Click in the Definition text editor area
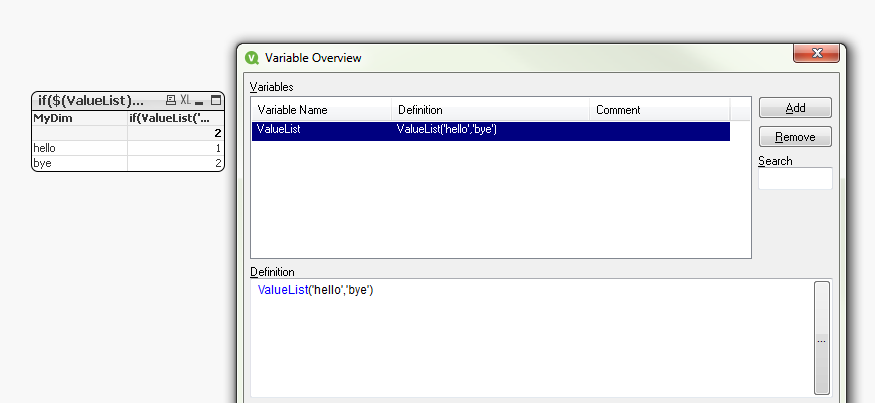The width and height of the screenshot is (875, 403). (x=530, y=340)
